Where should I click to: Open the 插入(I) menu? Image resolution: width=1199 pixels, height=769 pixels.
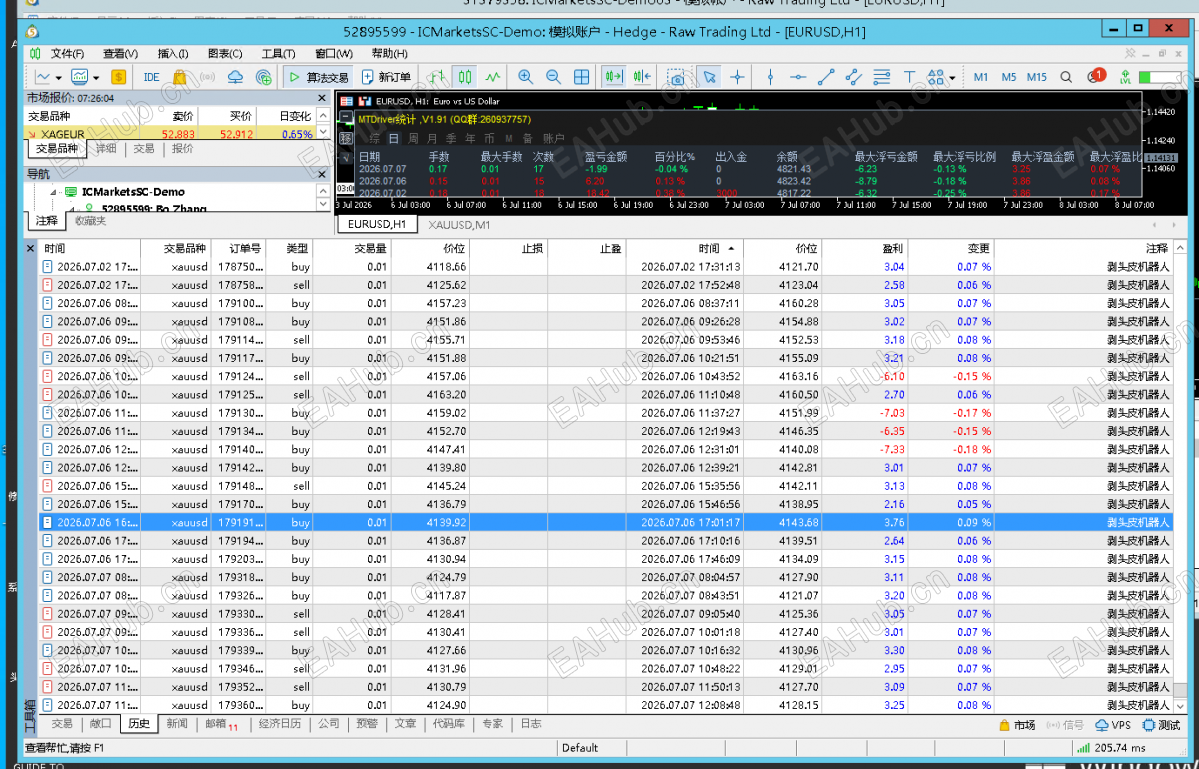[173, 54]
